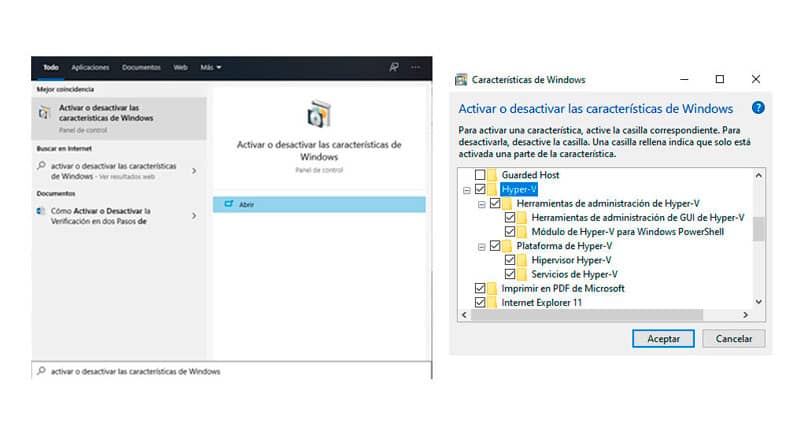Uncheck the Servicios de Hyper-V checkbox
The width and height of the screenshot is (806, 433).
510,274
